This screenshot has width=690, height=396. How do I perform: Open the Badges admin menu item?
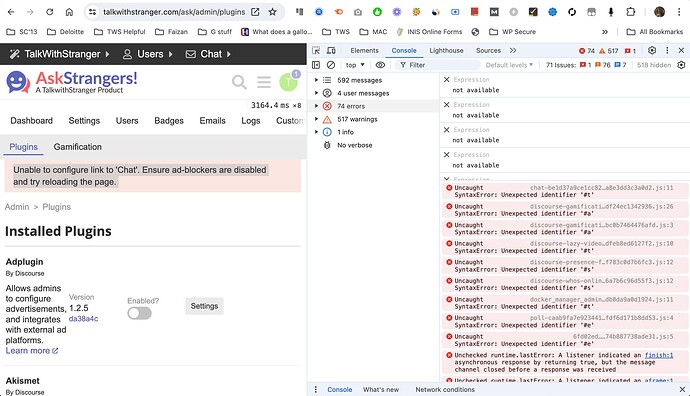tap(169, 121)
